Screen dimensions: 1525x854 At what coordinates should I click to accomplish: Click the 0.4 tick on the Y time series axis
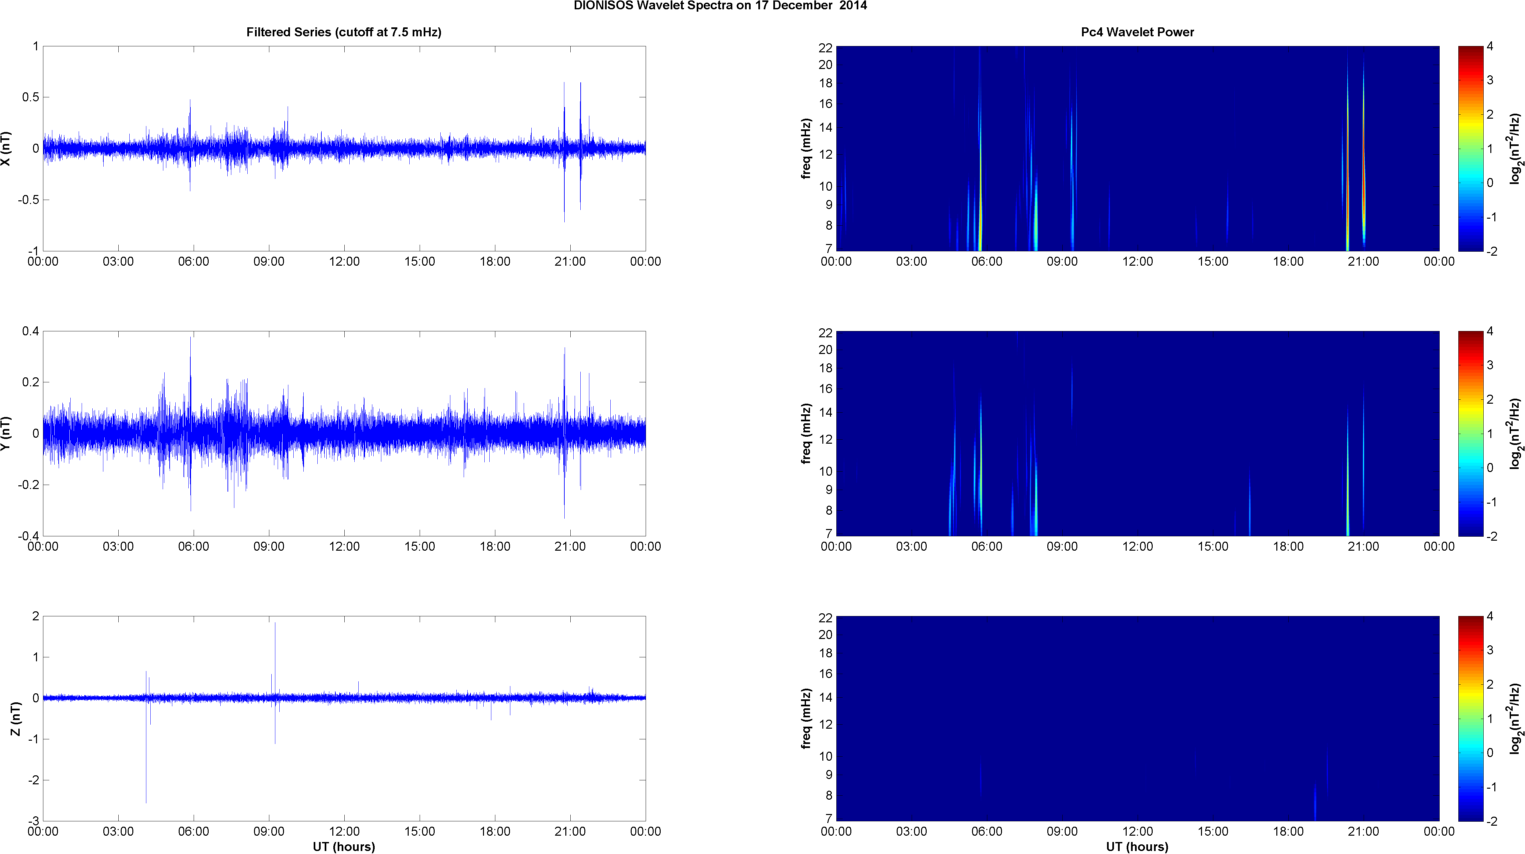[31, 331]
